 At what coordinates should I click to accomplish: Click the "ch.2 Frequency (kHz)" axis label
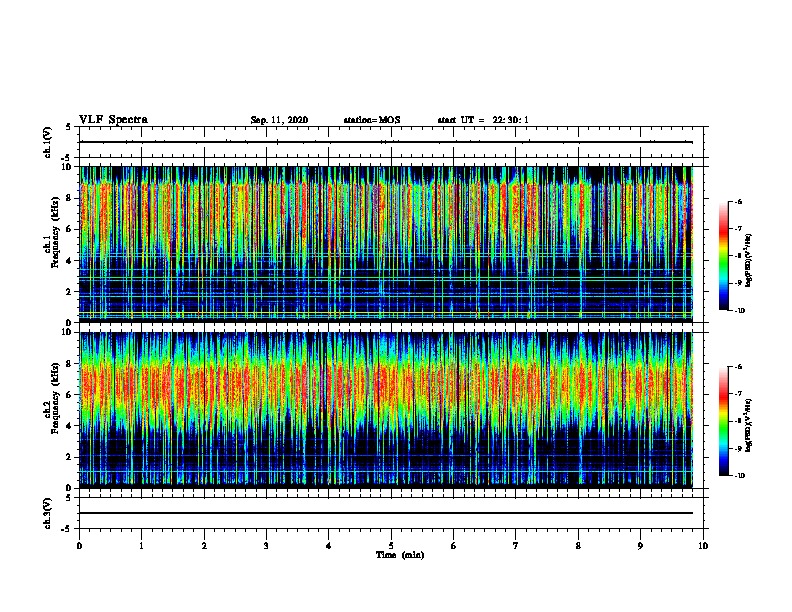click(x=51, y=398)
